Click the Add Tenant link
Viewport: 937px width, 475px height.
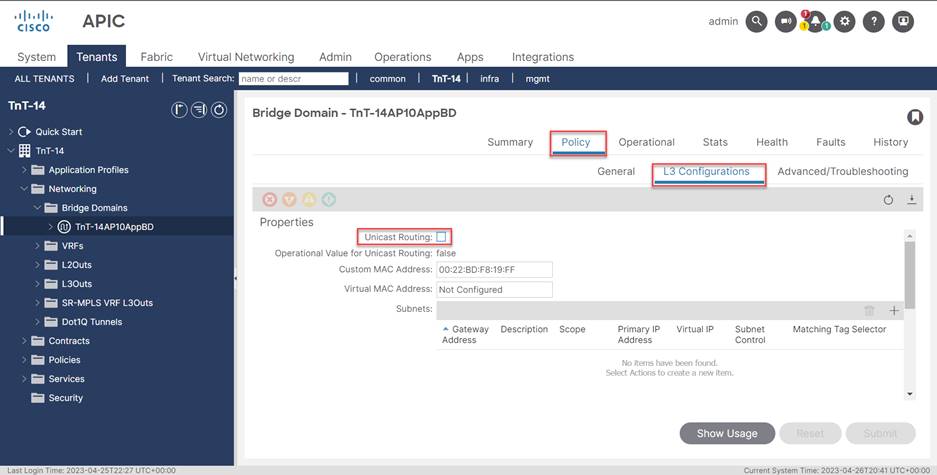125,78
